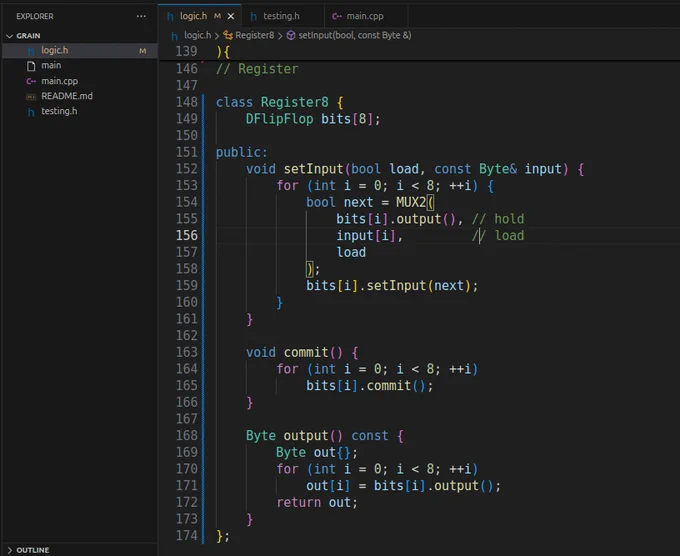The height and width of the screenshot is (556, 680).
Task: Click the modified M badge on logic.h row
Action: pyautogui.click(x=142, y=51)
